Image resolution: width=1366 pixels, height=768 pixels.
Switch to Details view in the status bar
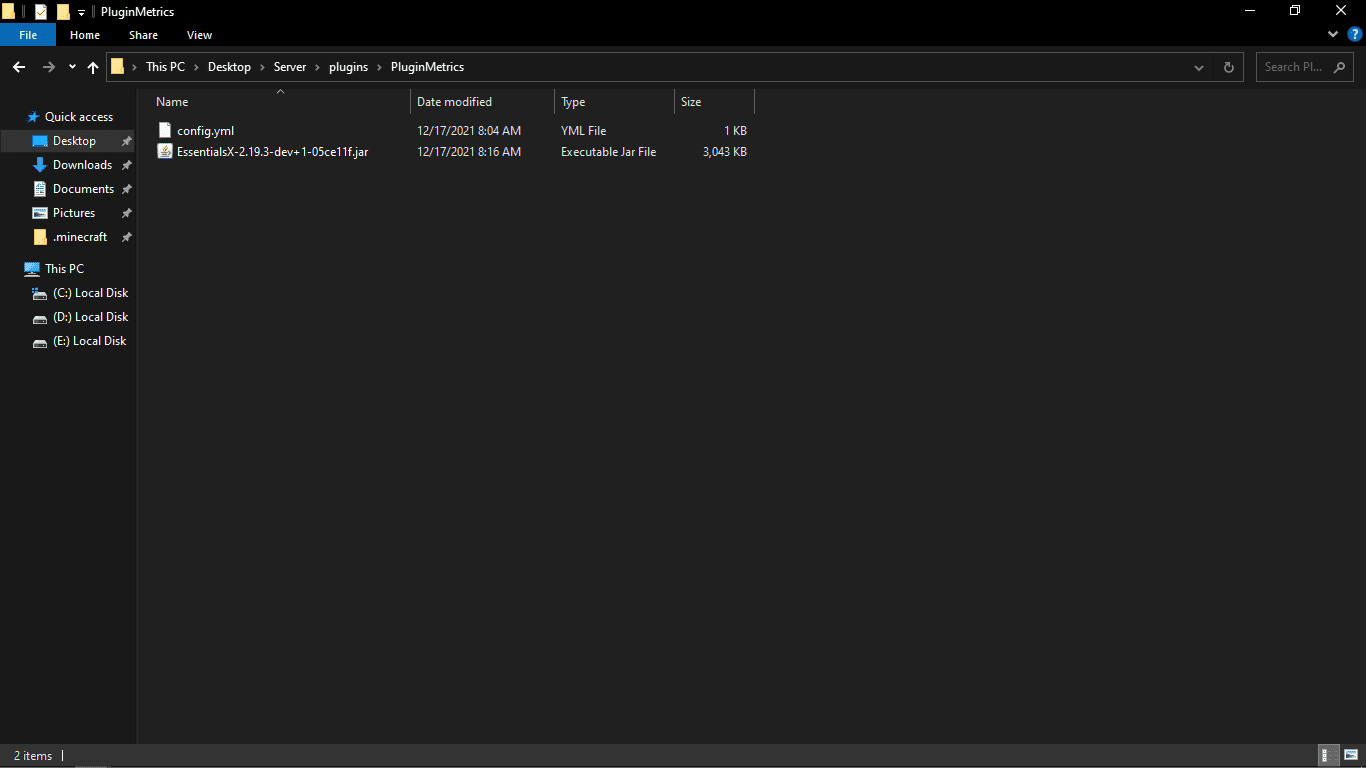tap(1329, 756)
